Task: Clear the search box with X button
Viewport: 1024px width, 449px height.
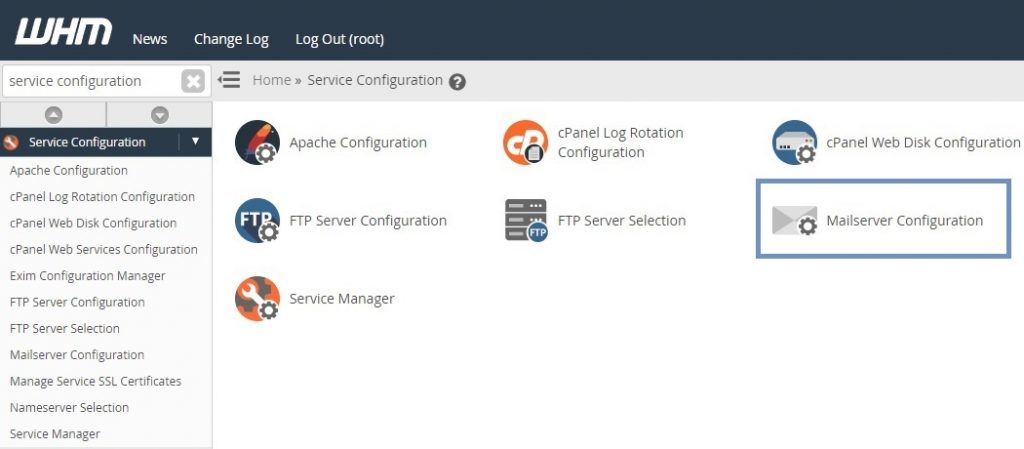Action: tap(193, 81)
